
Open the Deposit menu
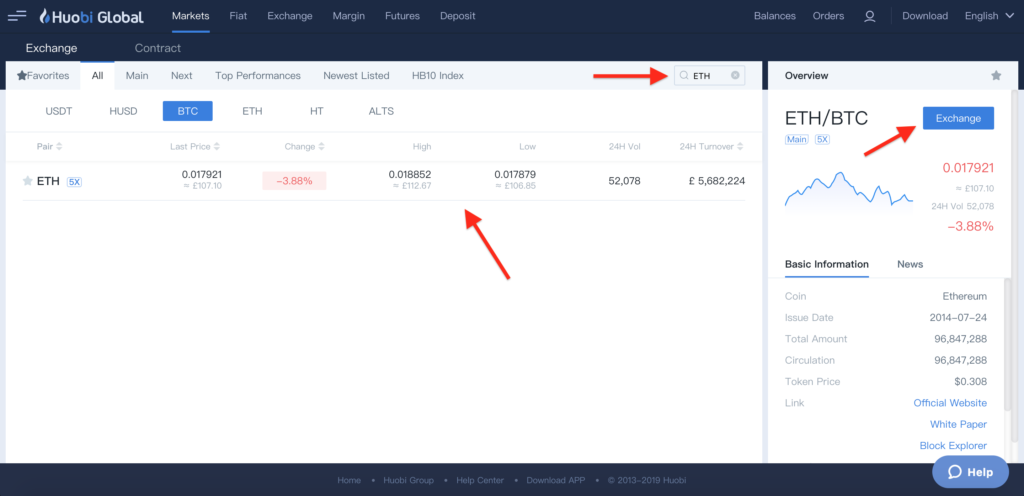(x=458, y=16)
